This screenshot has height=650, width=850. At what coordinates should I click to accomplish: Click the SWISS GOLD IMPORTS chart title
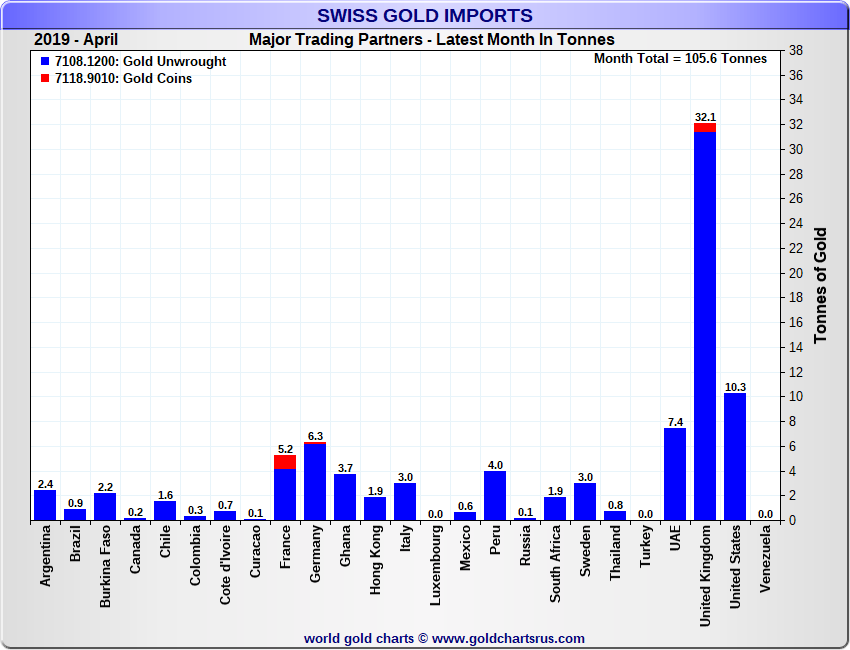pos(425,15)
